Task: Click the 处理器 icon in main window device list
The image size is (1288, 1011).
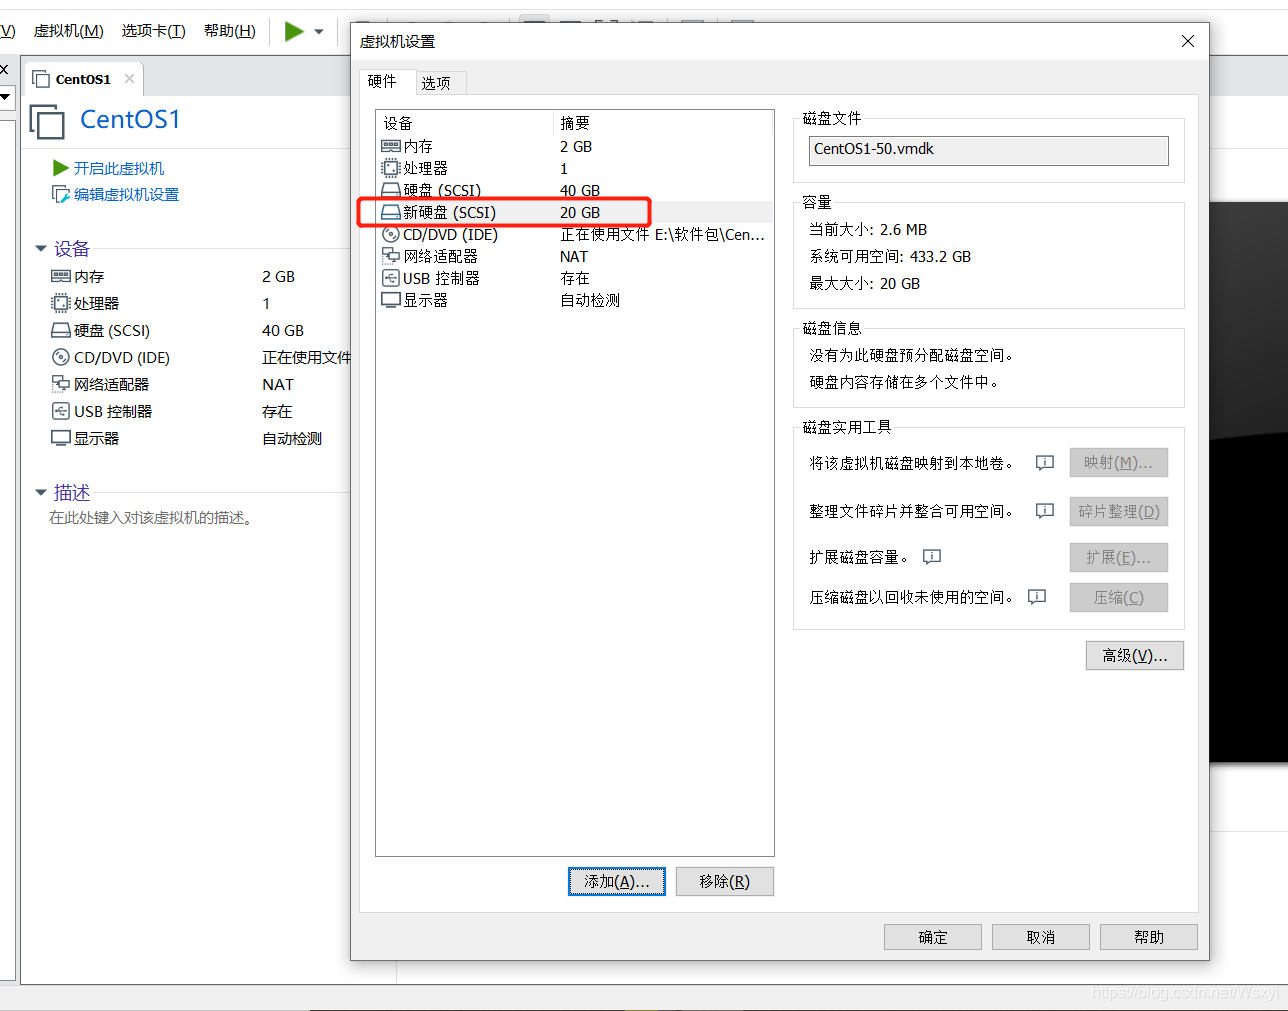Action: coord(61,303)
